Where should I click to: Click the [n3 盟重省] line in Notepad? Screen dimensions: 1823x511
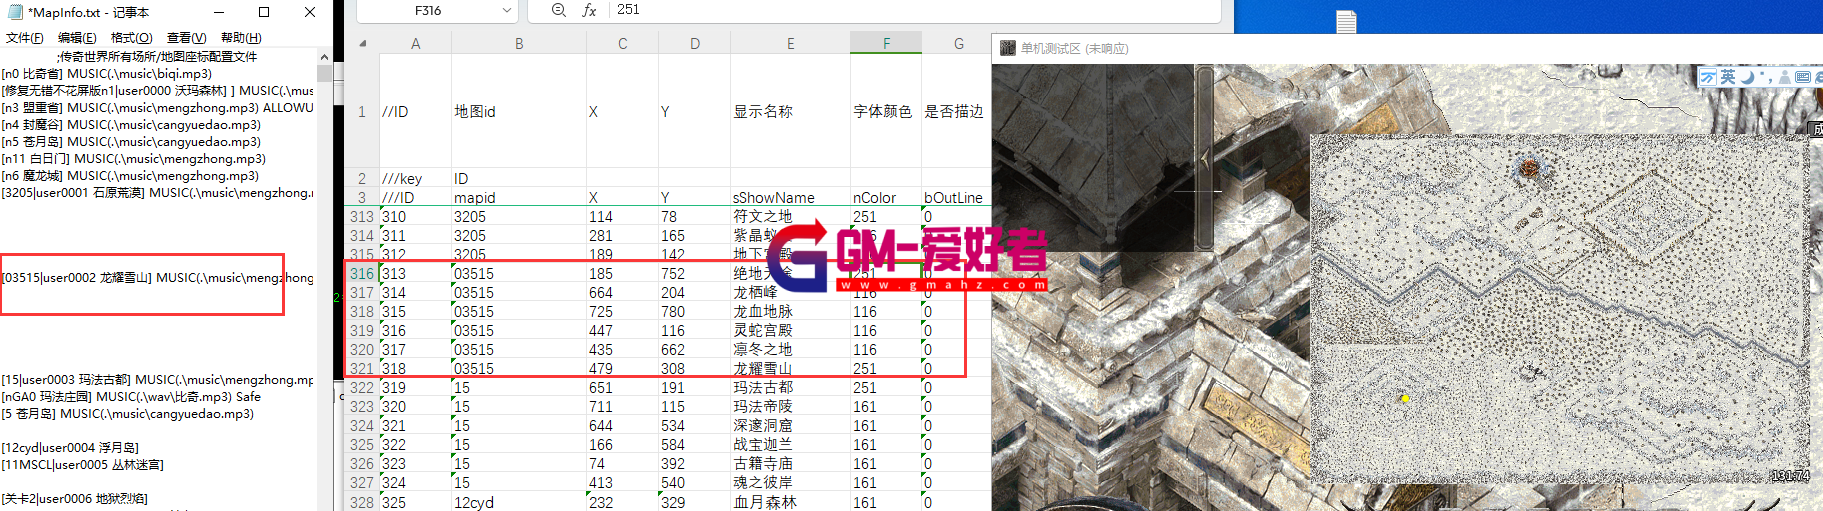158,107
